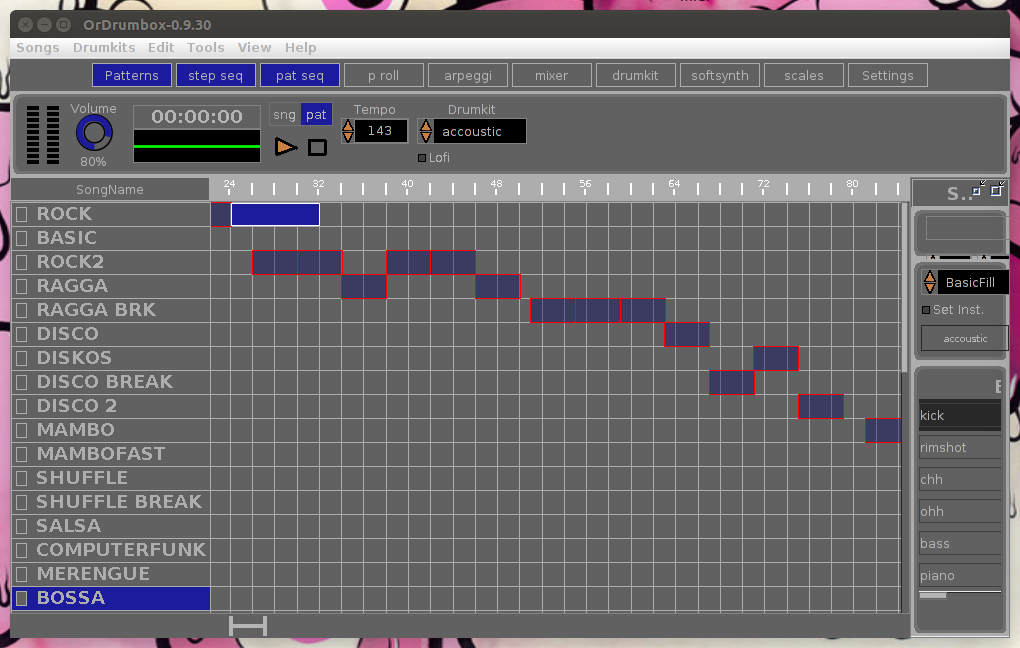The height and width of the screenshot is (648, 1020).
Task: Tick the checkbox beside ROCK pattern
Action: [x=21, y=214]
